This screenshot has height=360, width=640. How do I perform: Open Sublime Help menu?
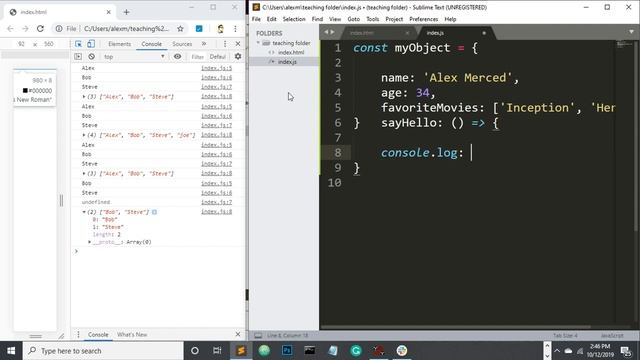(450, 19)
